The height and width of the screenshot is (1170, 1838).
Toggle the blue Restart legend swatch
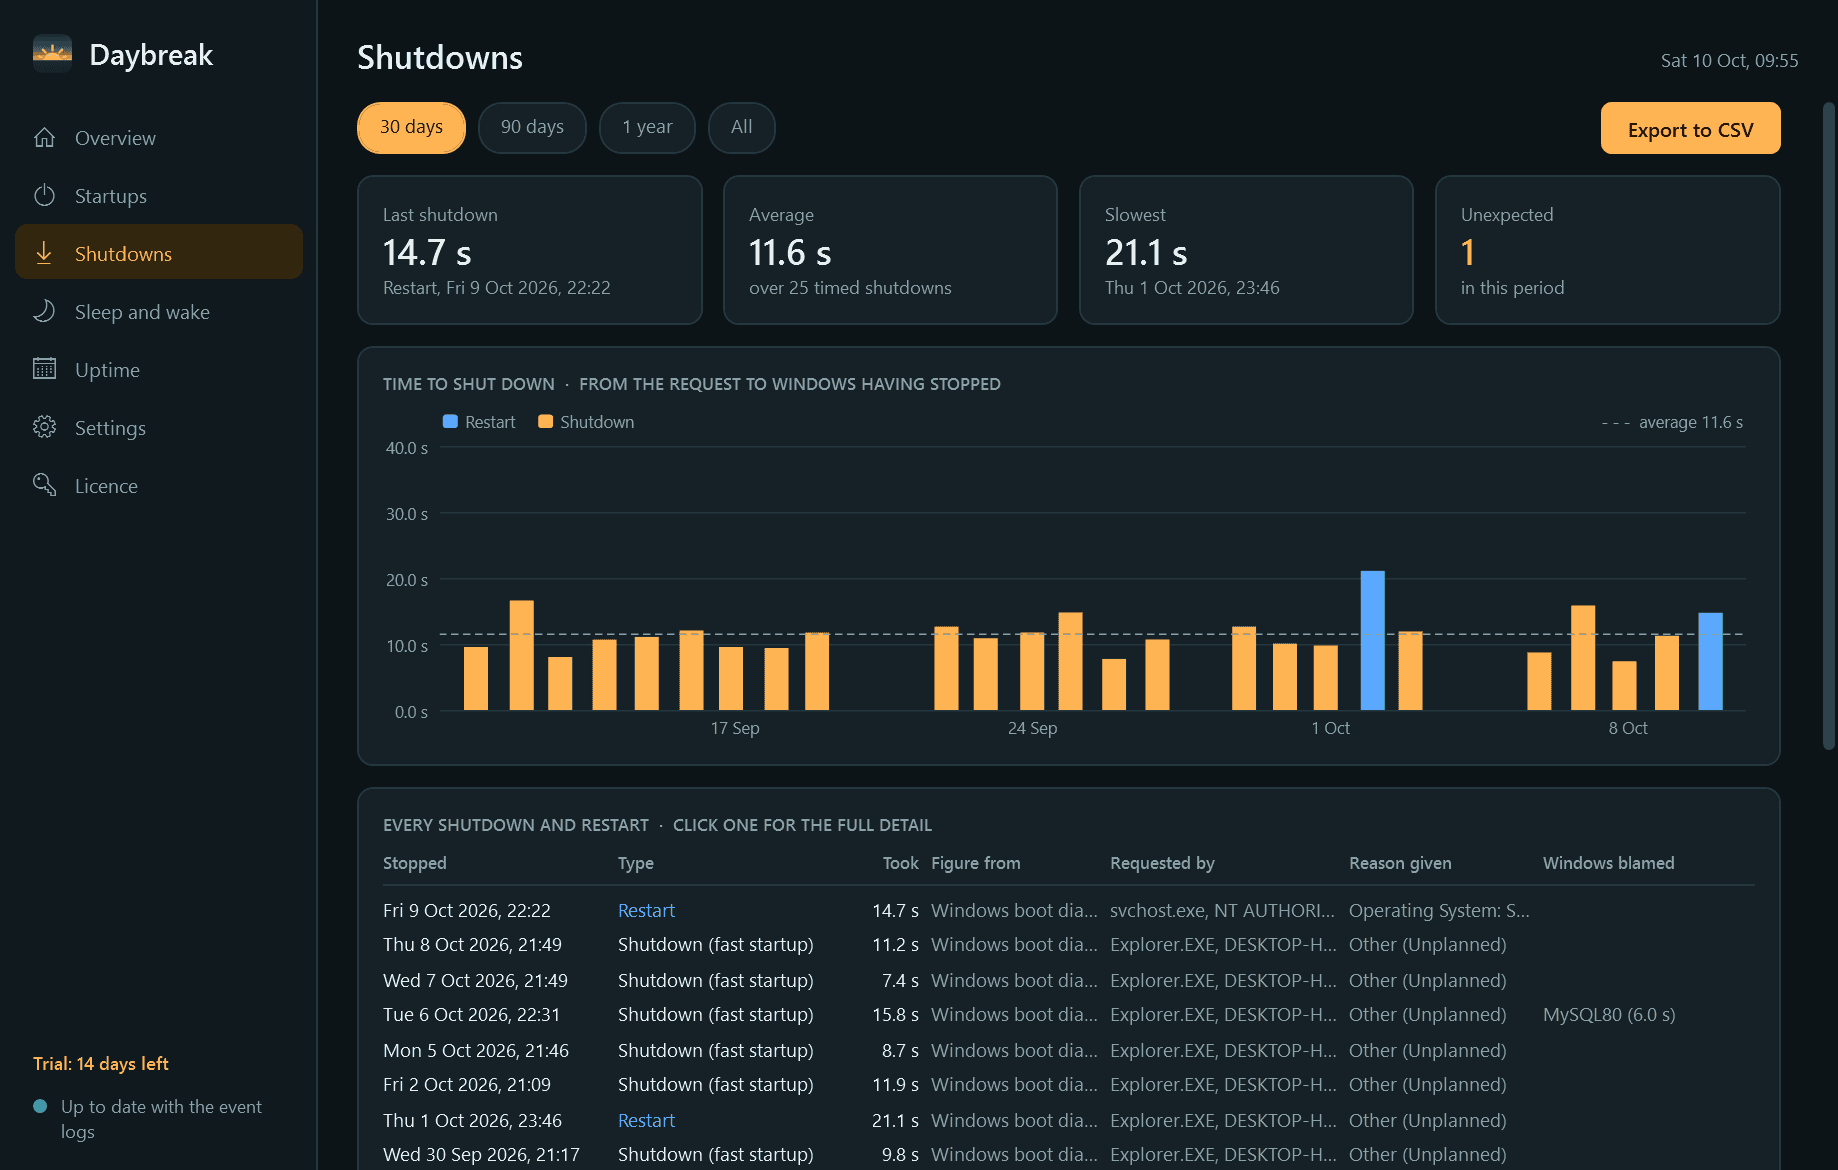[450, 422]
